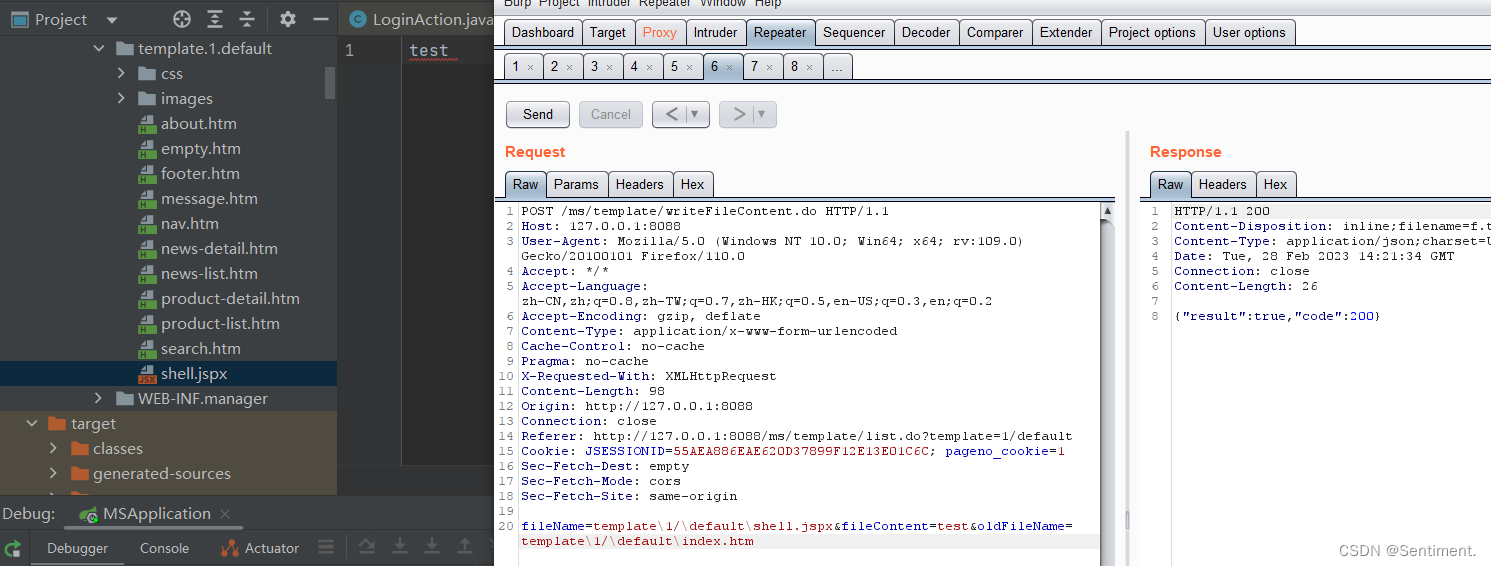This screenshot has width=1491, height=566.
Task: Switch to Burp Intruder tab
Action: [715, 32]
